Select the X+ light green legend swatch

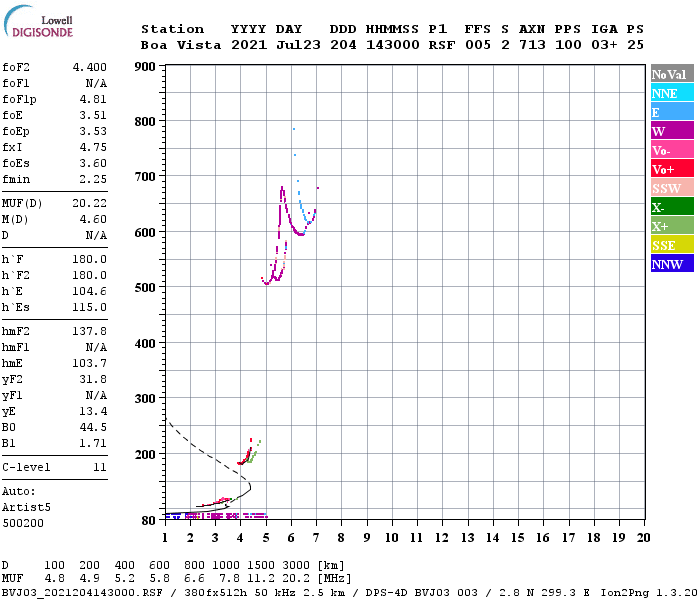click(x=672, y=225)
